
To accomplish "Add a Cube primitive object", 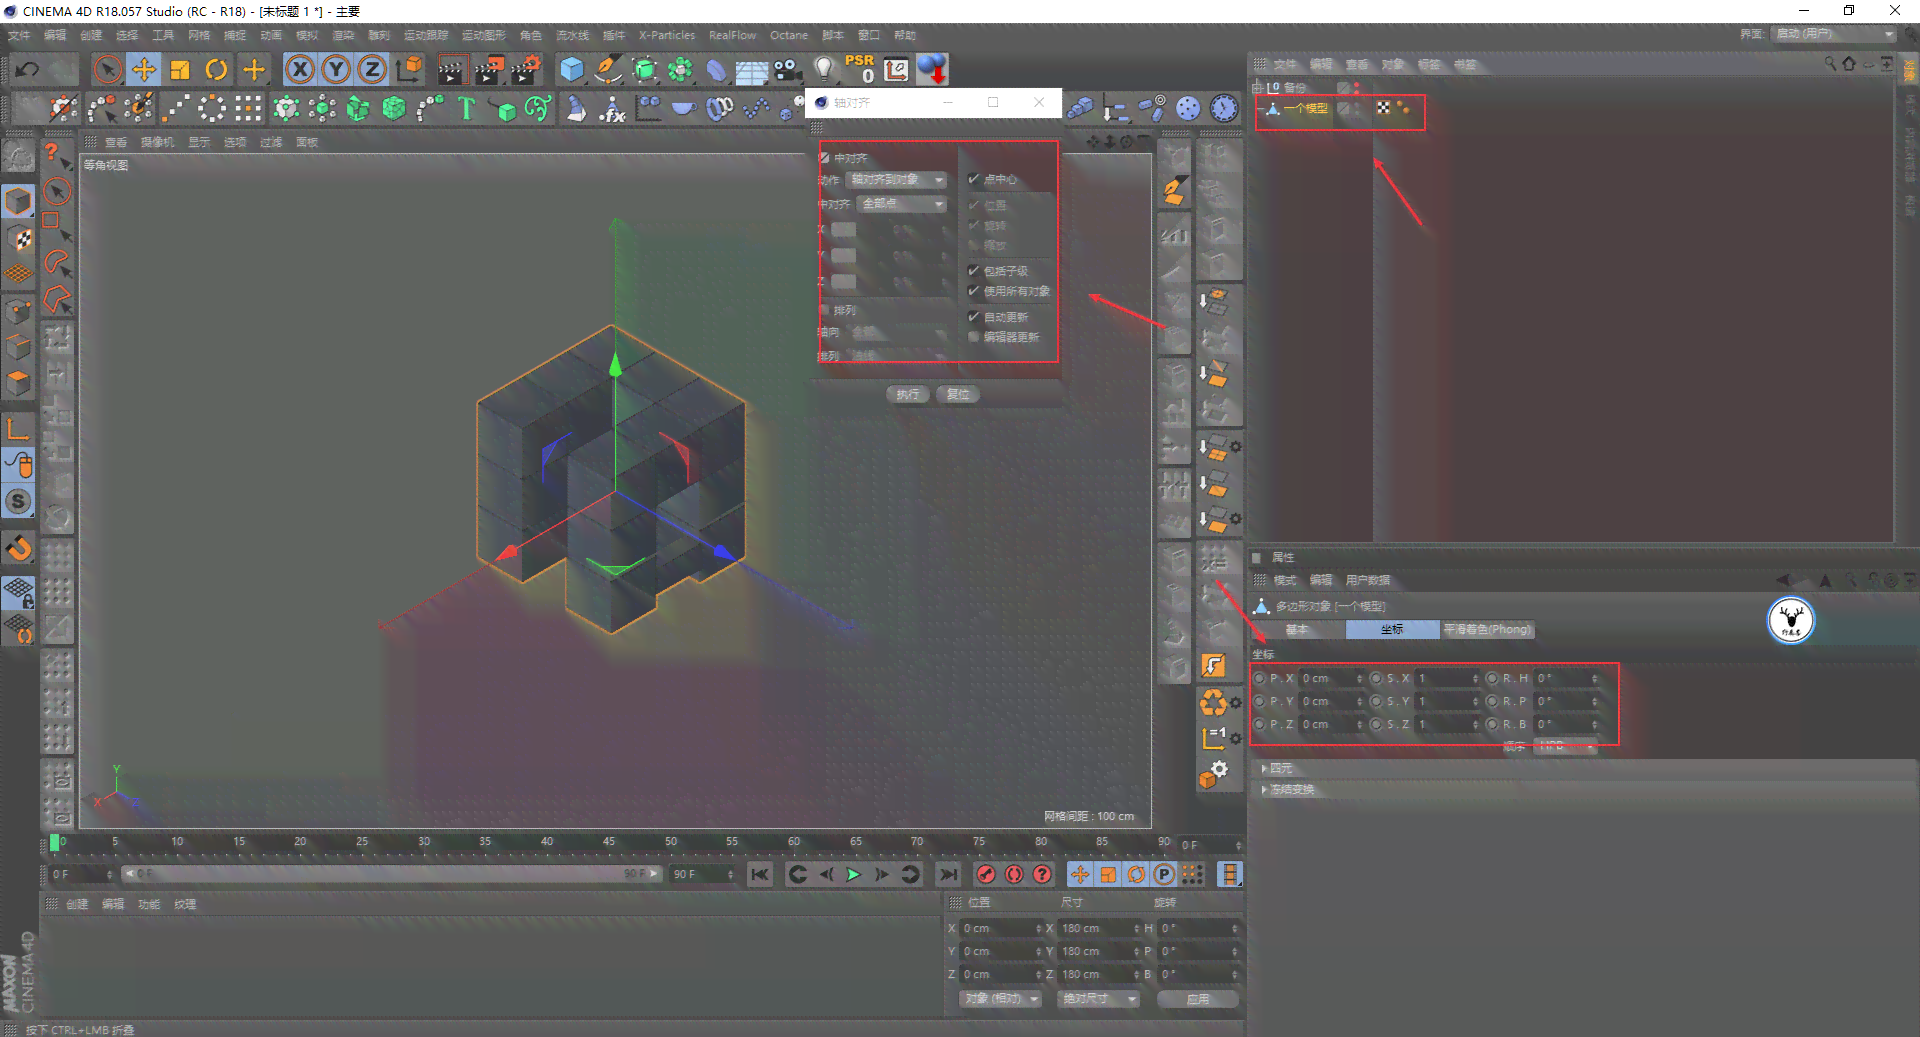I will pos(572,69).
